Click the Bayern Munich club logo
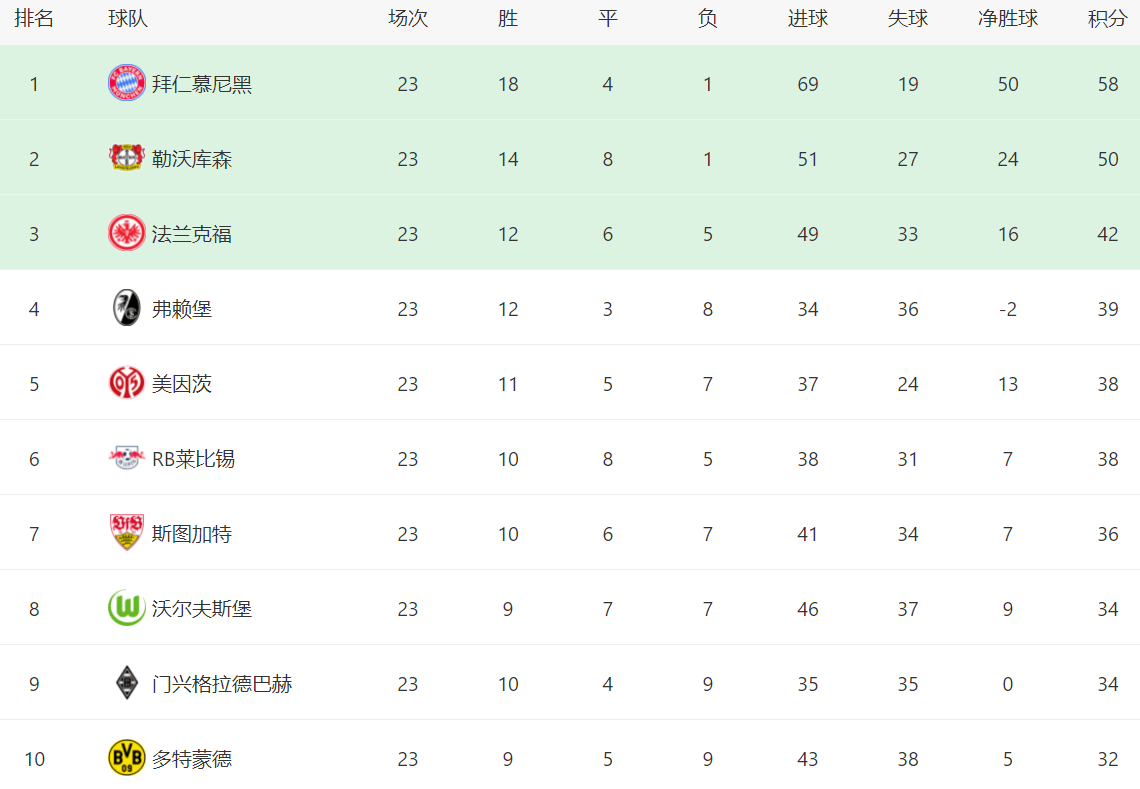1140x789 pixels. pos(127,83)
